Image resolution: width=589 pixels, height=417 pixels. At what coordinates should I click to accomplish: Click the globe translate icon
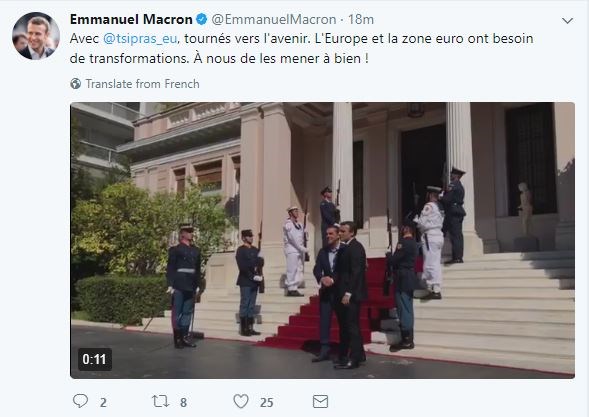tap(76, 83)
